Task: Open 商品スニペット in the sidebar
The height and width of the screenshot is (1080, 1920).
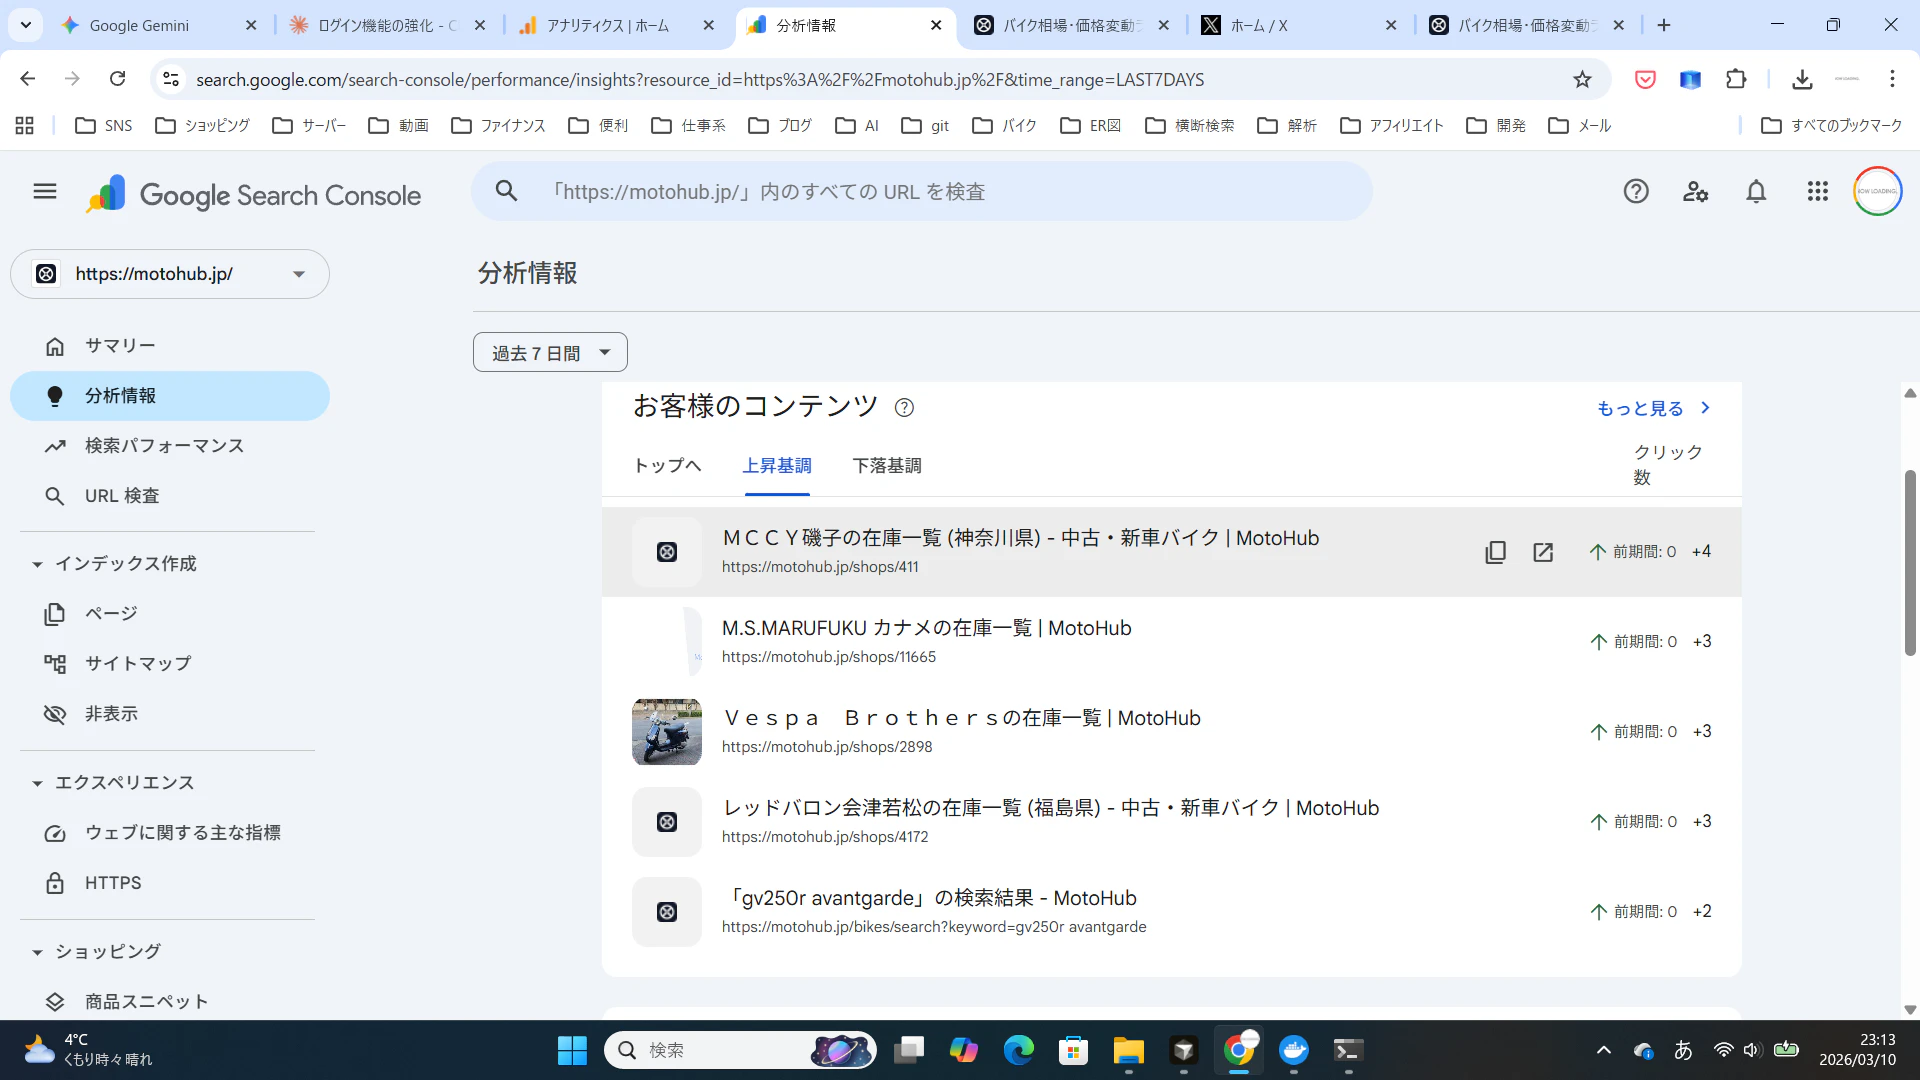Action: click(x=170, y=1002)
